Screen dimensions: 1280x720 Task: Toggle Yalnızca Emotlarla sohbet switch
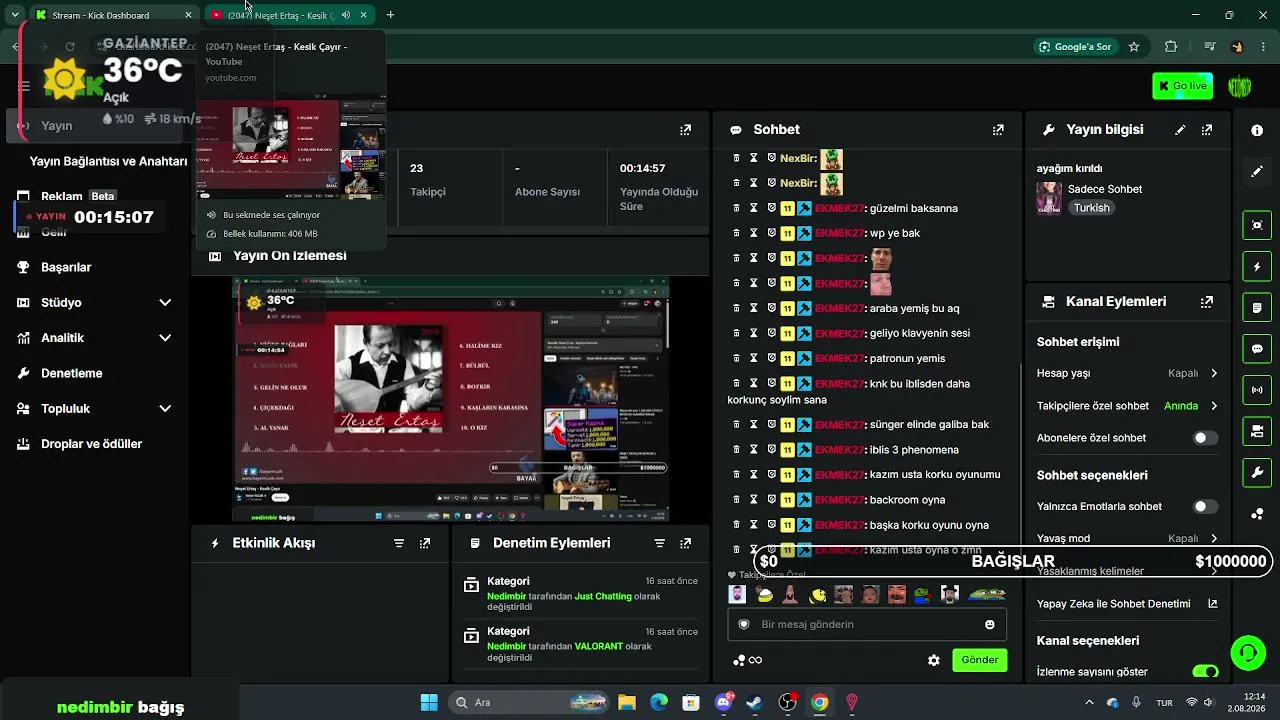(x=1206, y=507)
